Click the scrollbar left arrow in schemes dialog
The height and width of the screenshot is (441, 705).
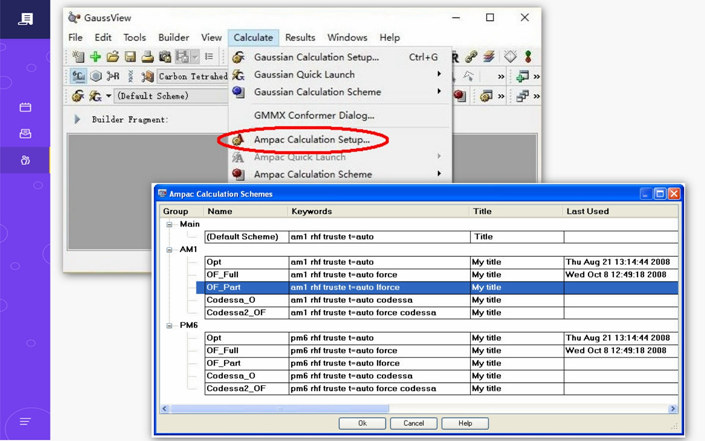[x=165, y=409]
